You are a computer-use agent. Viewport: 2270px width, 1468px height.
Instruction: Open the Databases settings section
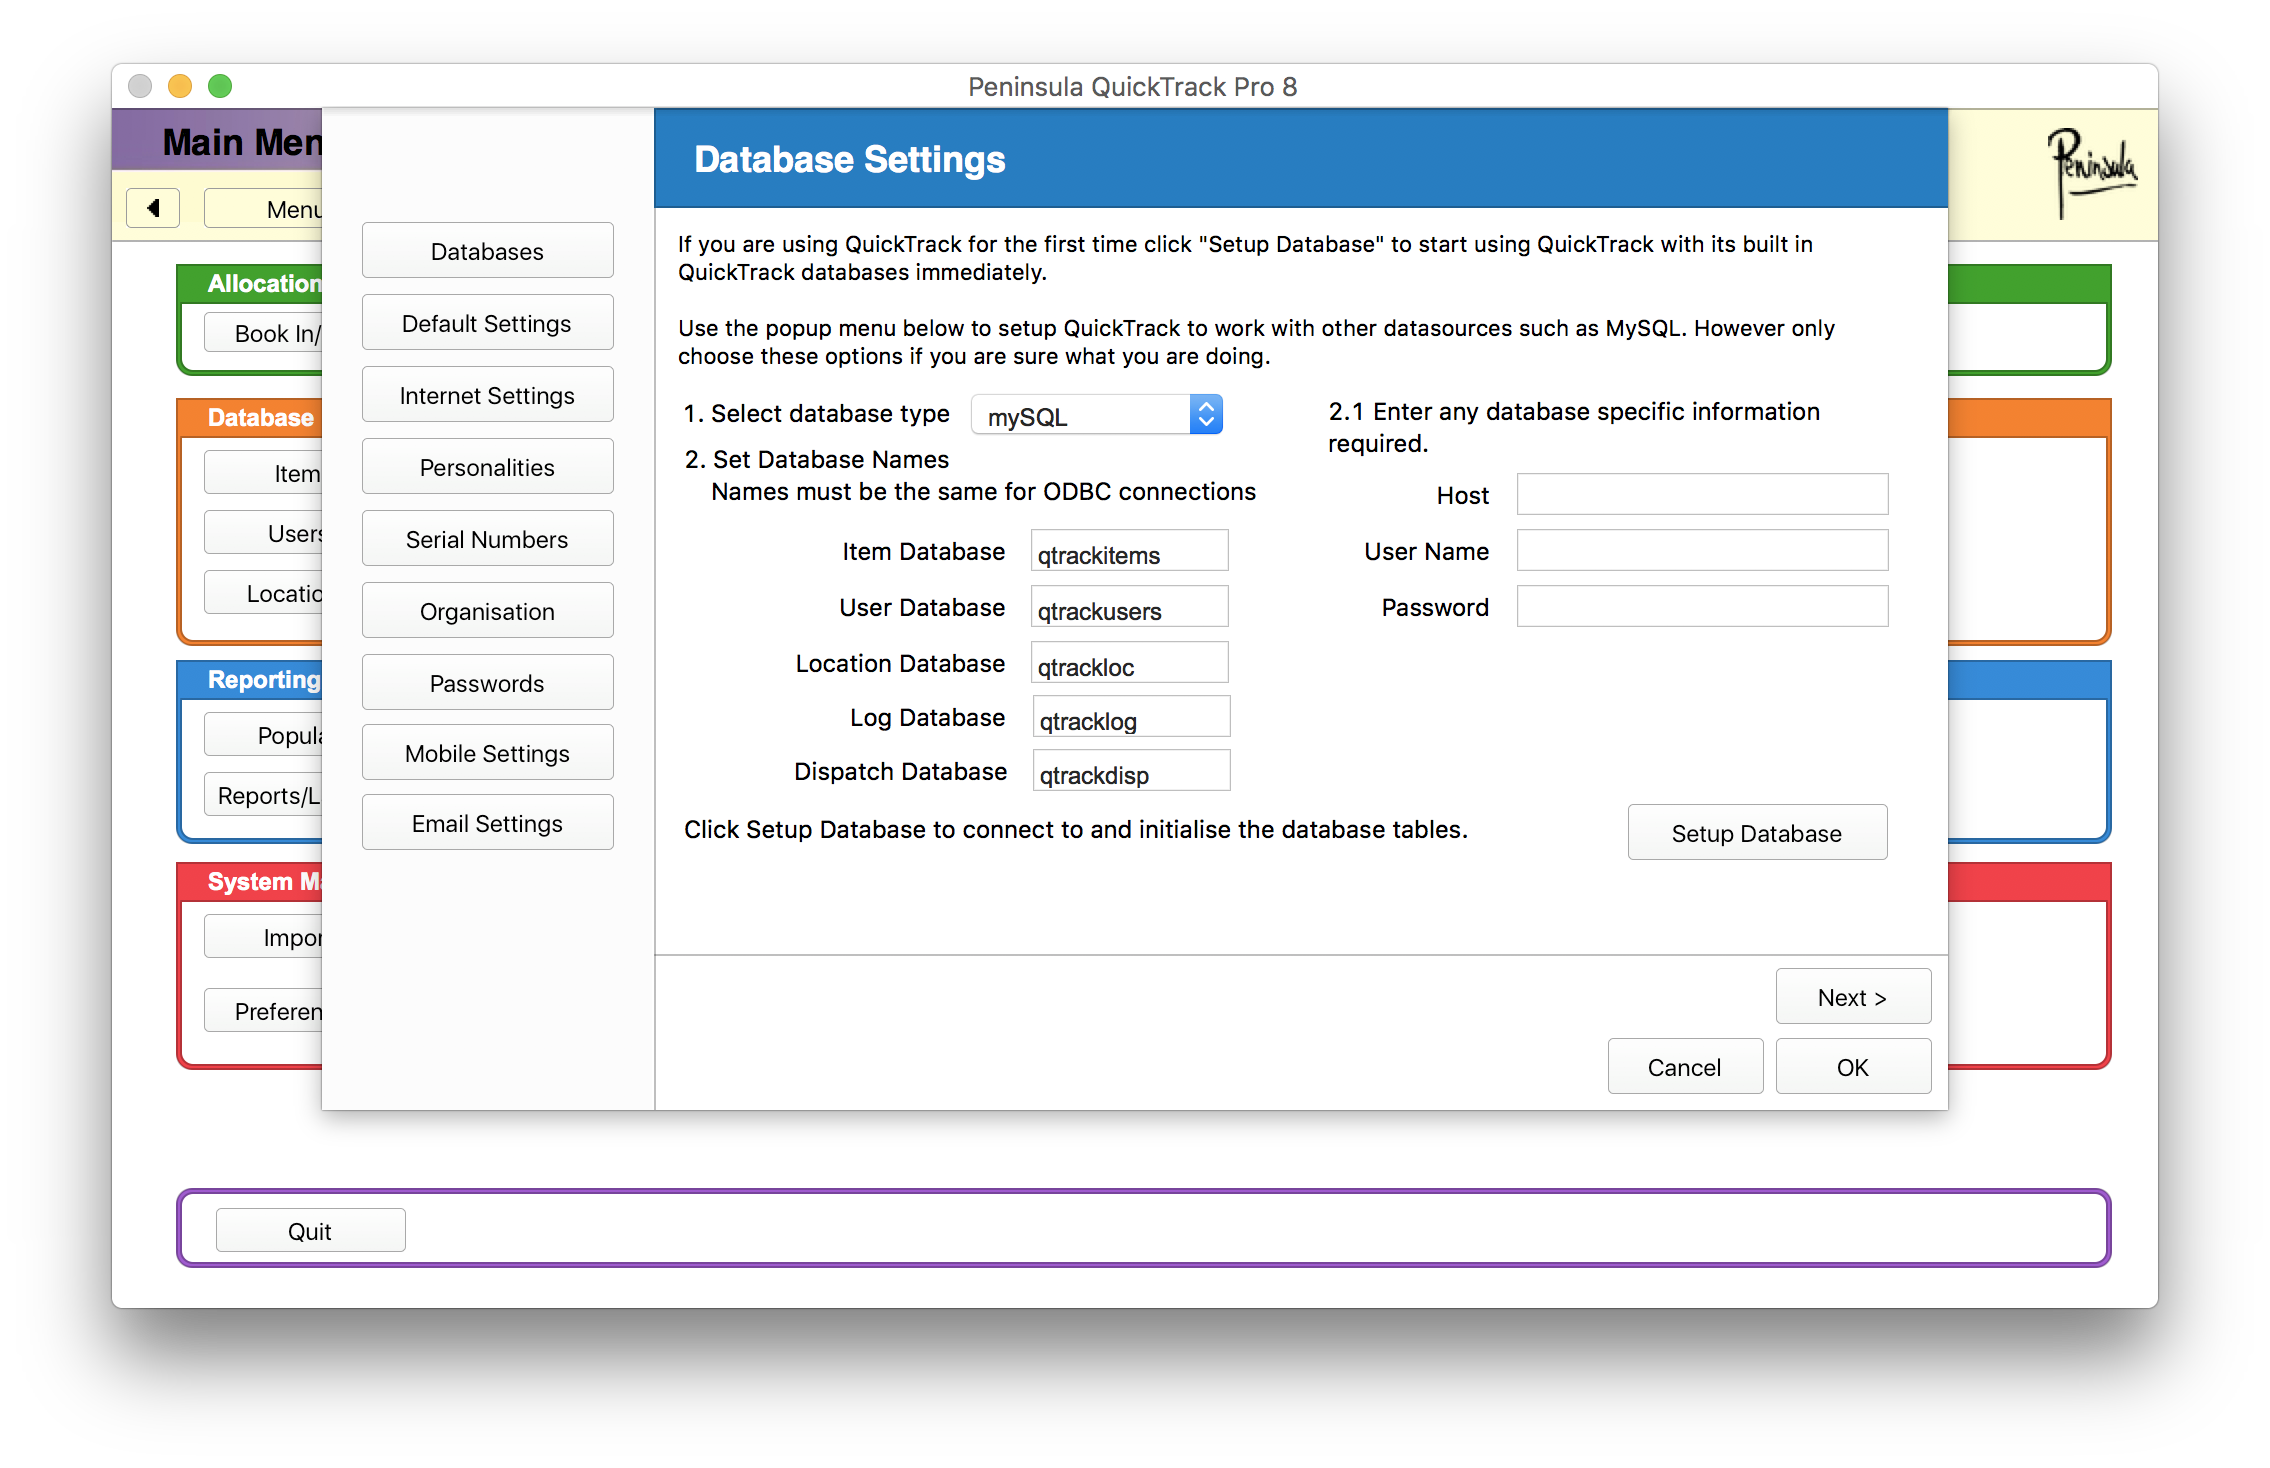[487, 251]
